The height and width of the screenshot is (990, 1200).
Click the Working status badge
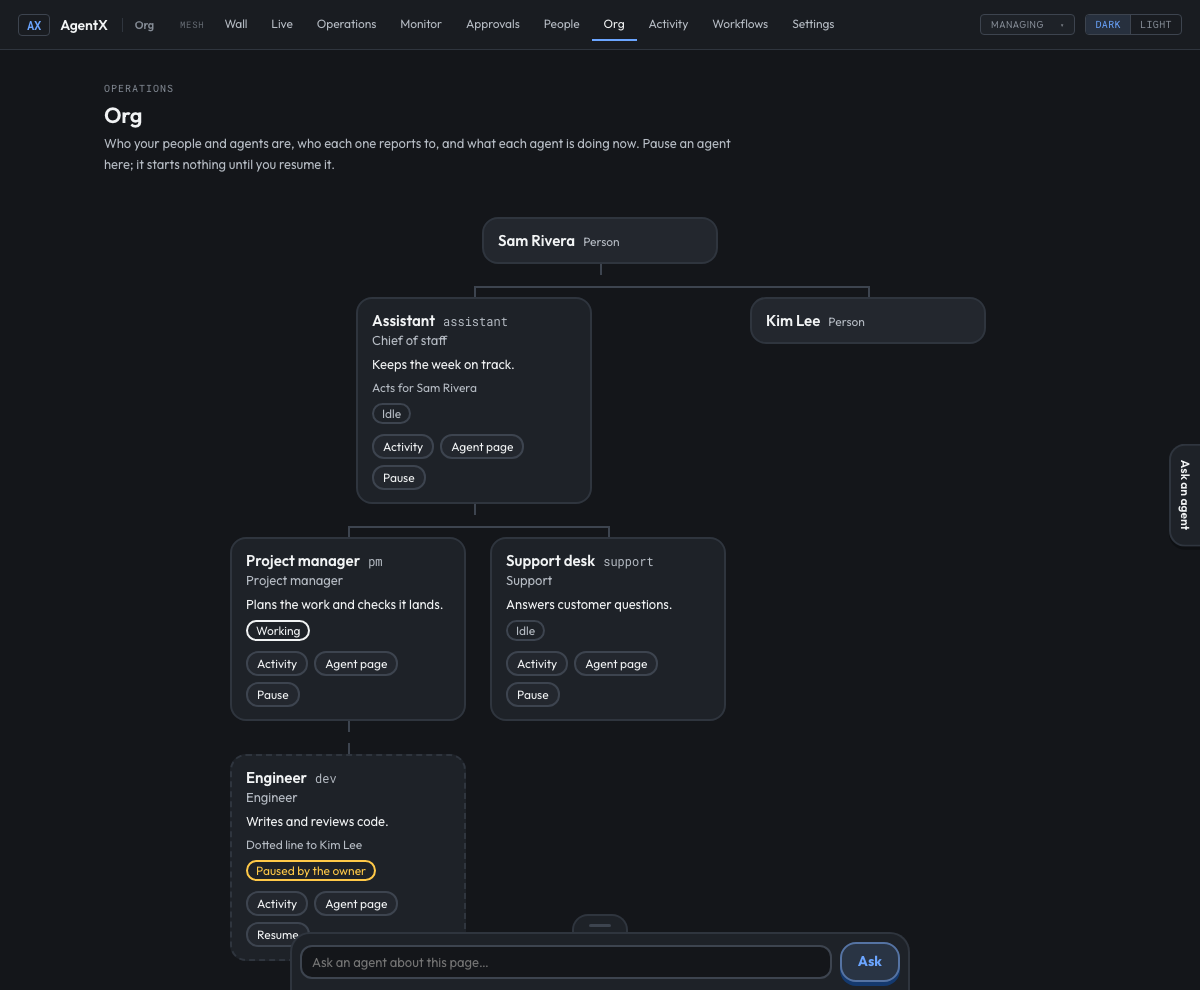278,631
